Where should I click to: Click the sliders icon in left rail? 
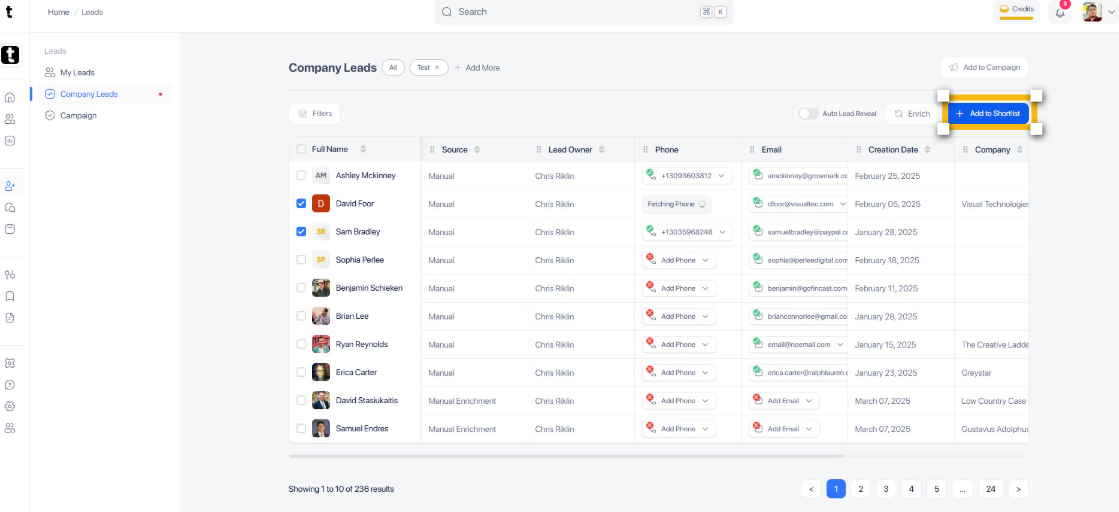(10, 275)
